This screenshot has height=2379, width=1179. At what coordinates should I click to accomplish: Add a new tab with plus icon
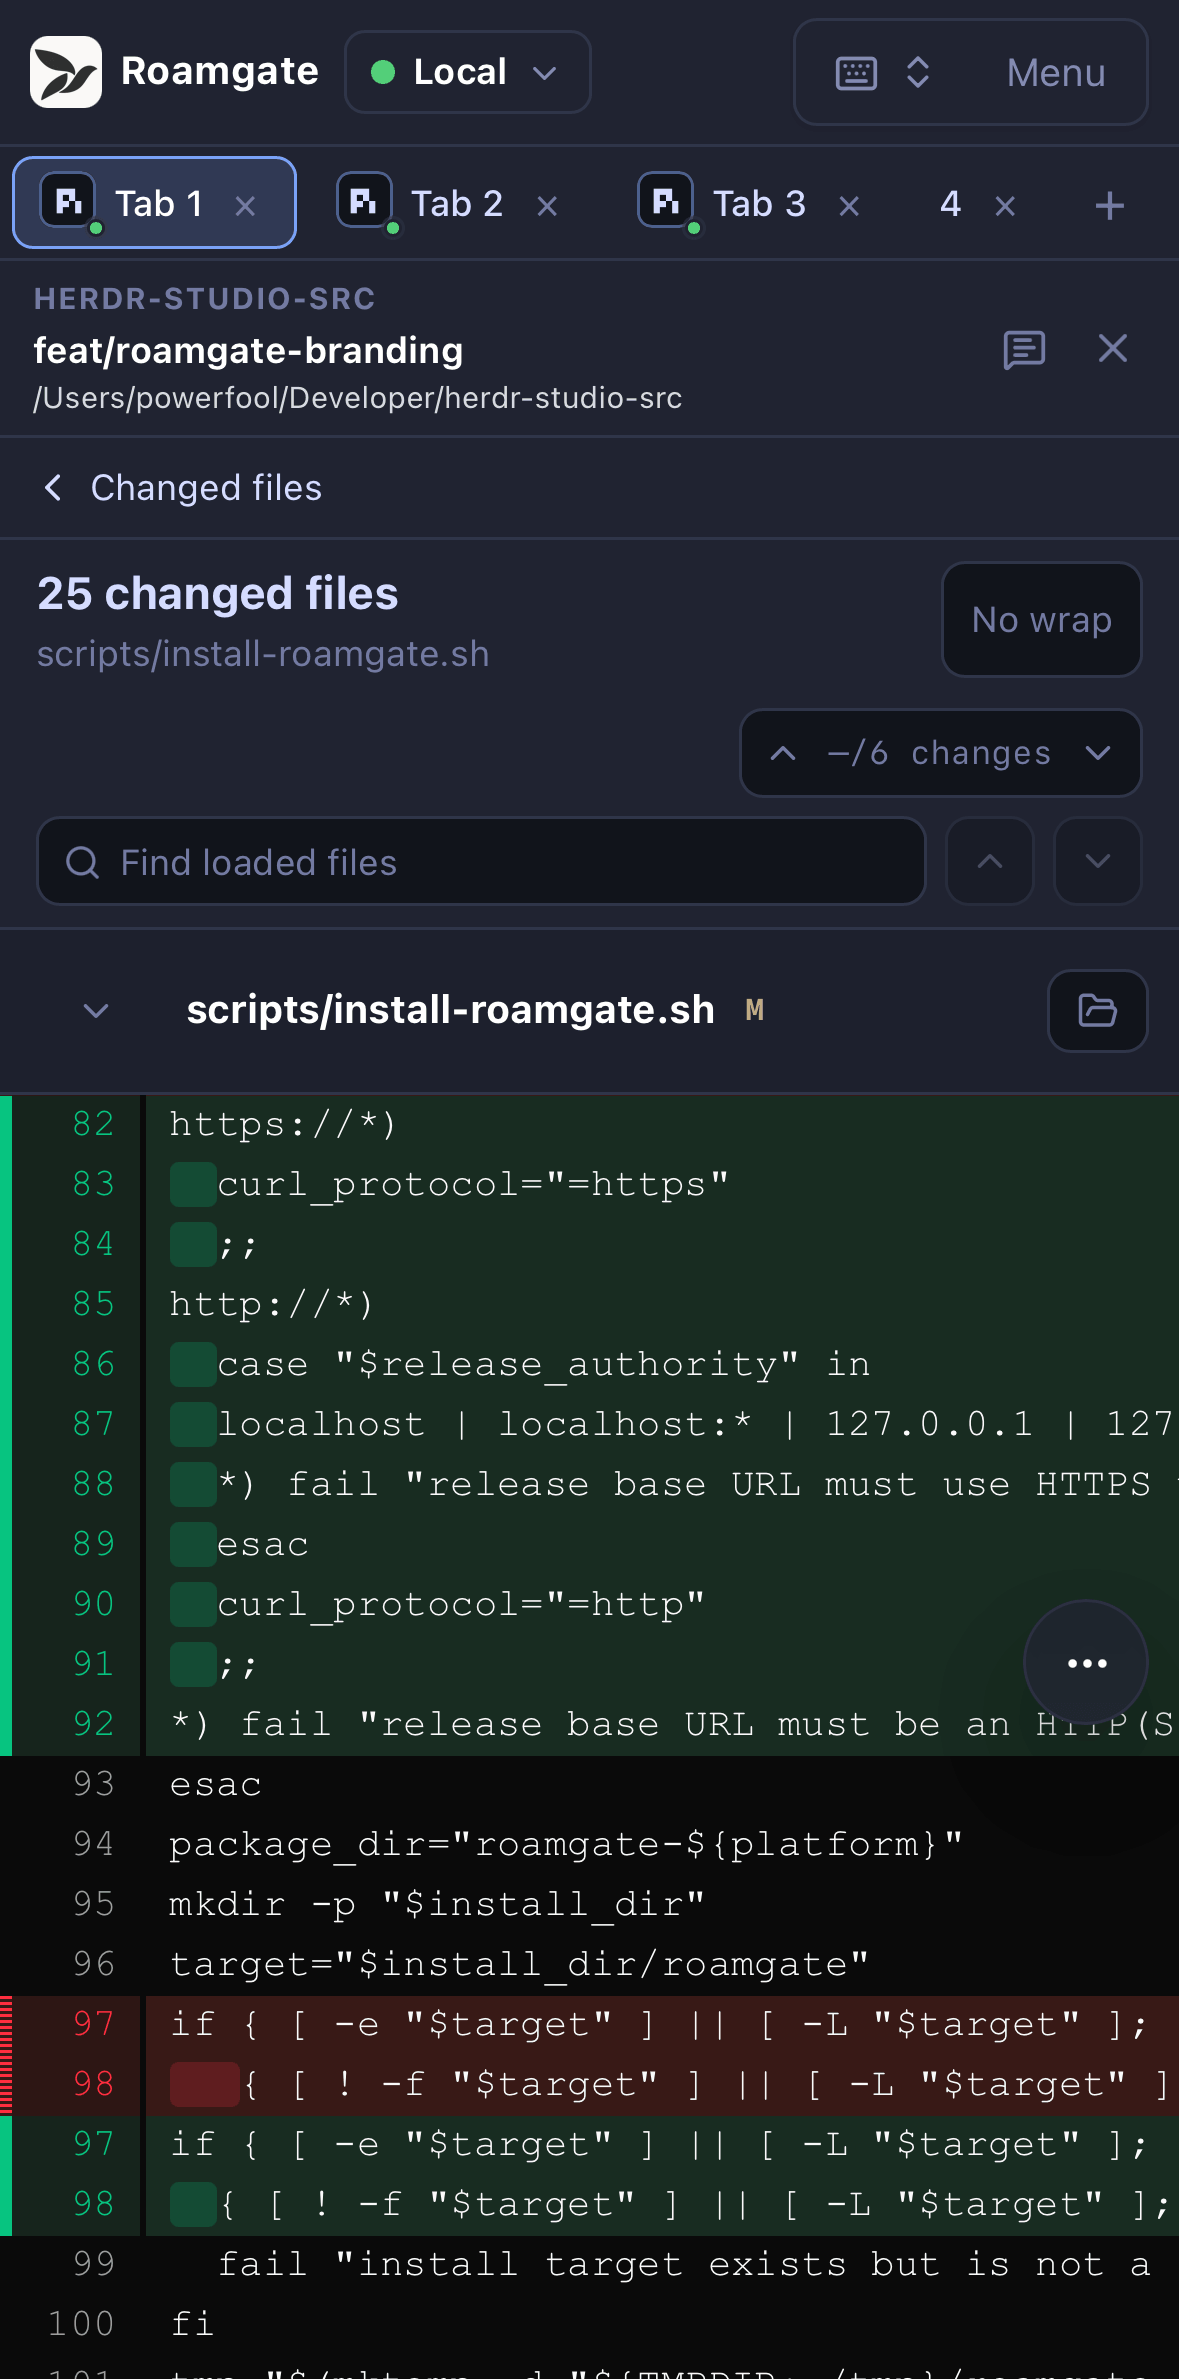point(1109,206)
